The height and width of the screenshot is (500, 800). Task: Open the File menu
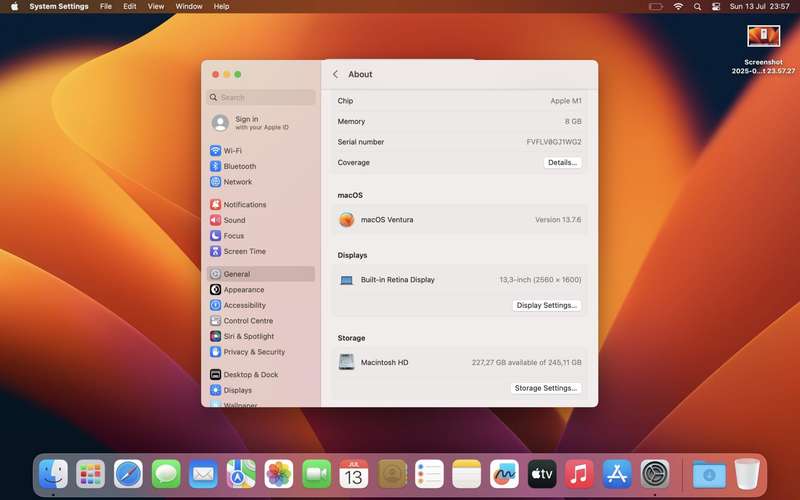coord(106,6)
